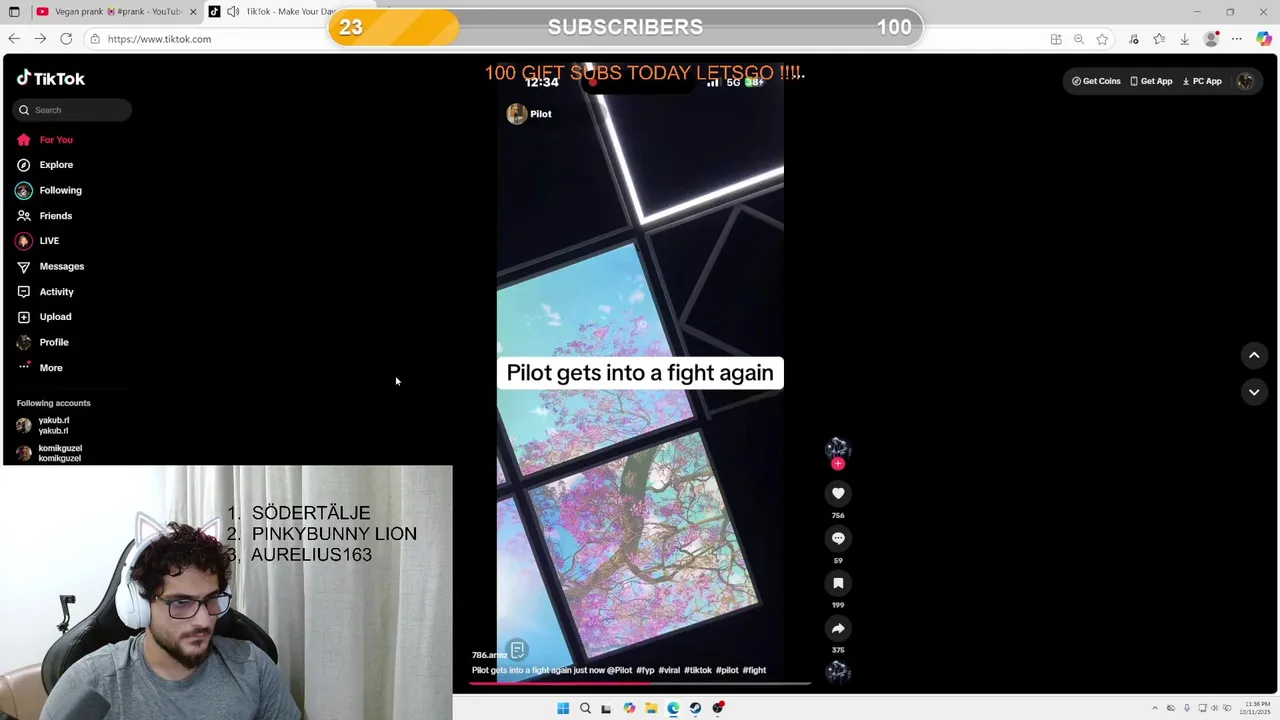Open creator avatar above the like button
Screen dimensions: 1280x720
click(x=838, y=448)
